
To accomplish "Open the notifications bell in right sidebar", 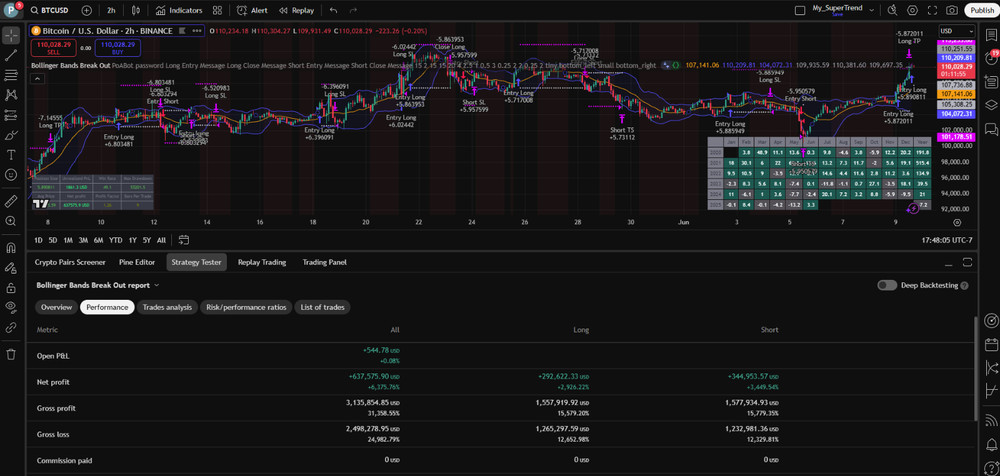I will [991, 443].
